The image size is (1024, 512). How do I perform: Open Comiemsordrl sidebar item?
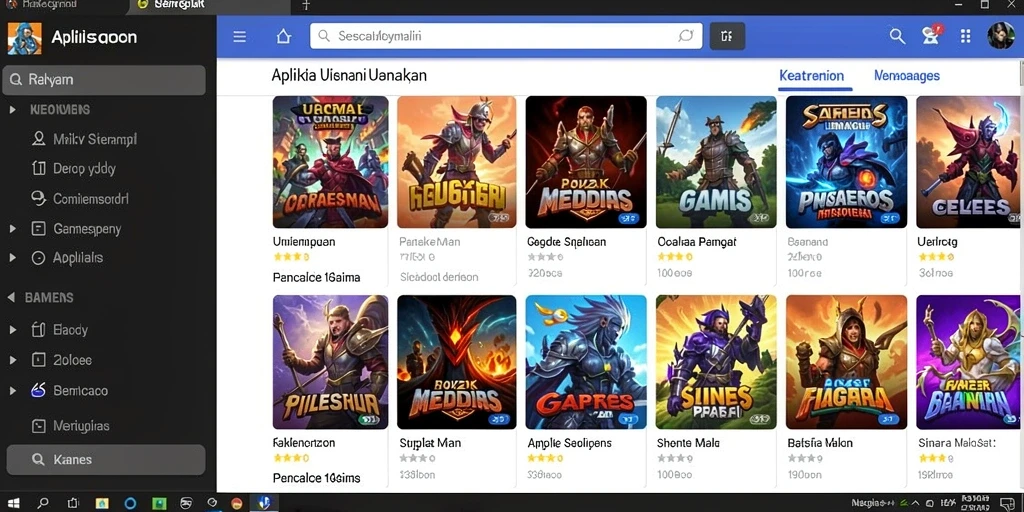tap(80, 199)
